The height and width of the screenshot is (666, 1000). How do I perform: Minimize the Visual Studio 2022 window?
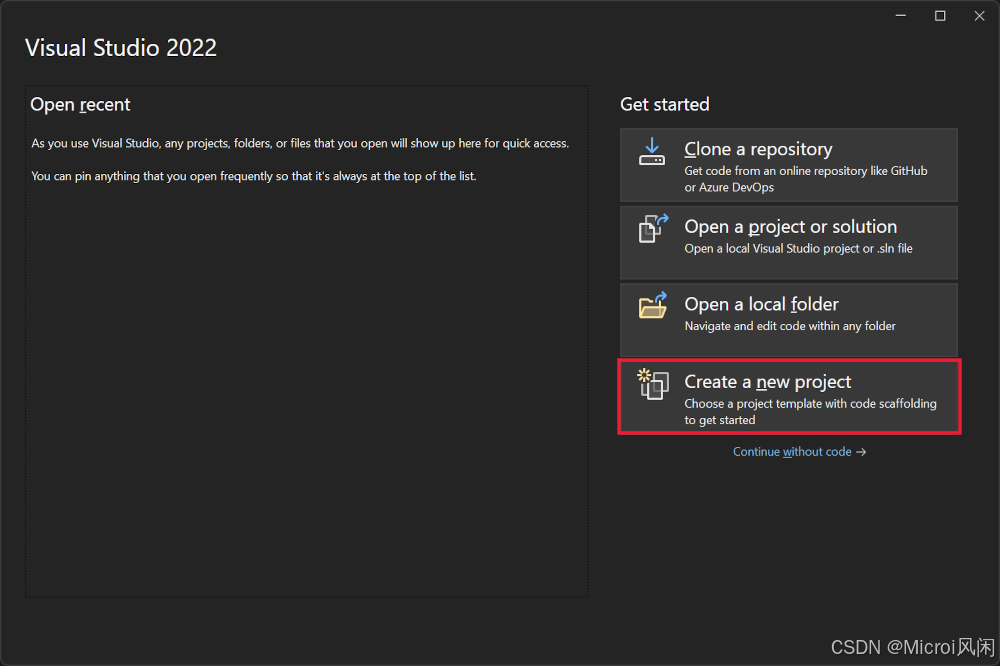coord(901,16)
